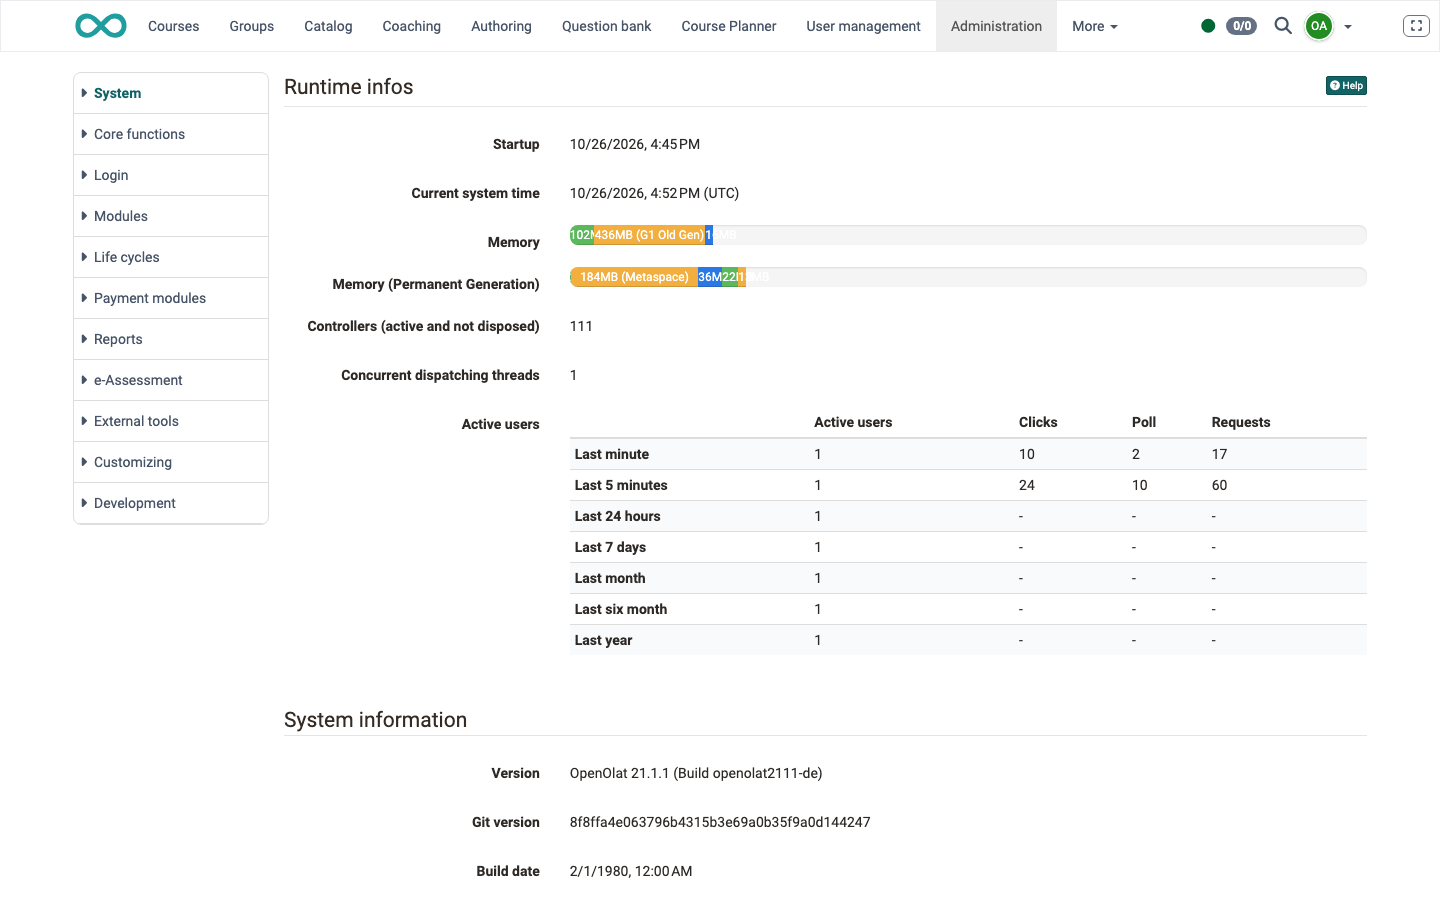
Task: Go to the Authoring tab
Action: (501, 26)
